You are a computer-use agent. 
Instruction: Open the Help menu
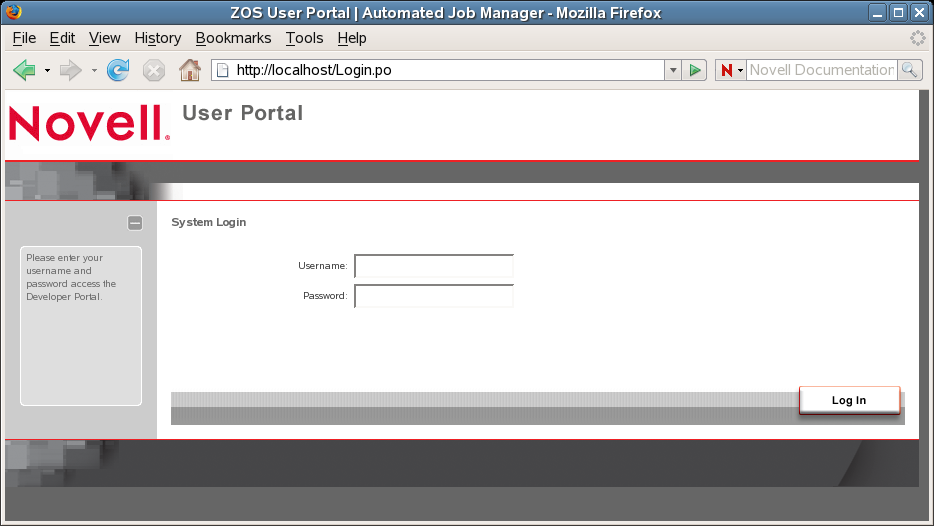(x=352, y=38)
